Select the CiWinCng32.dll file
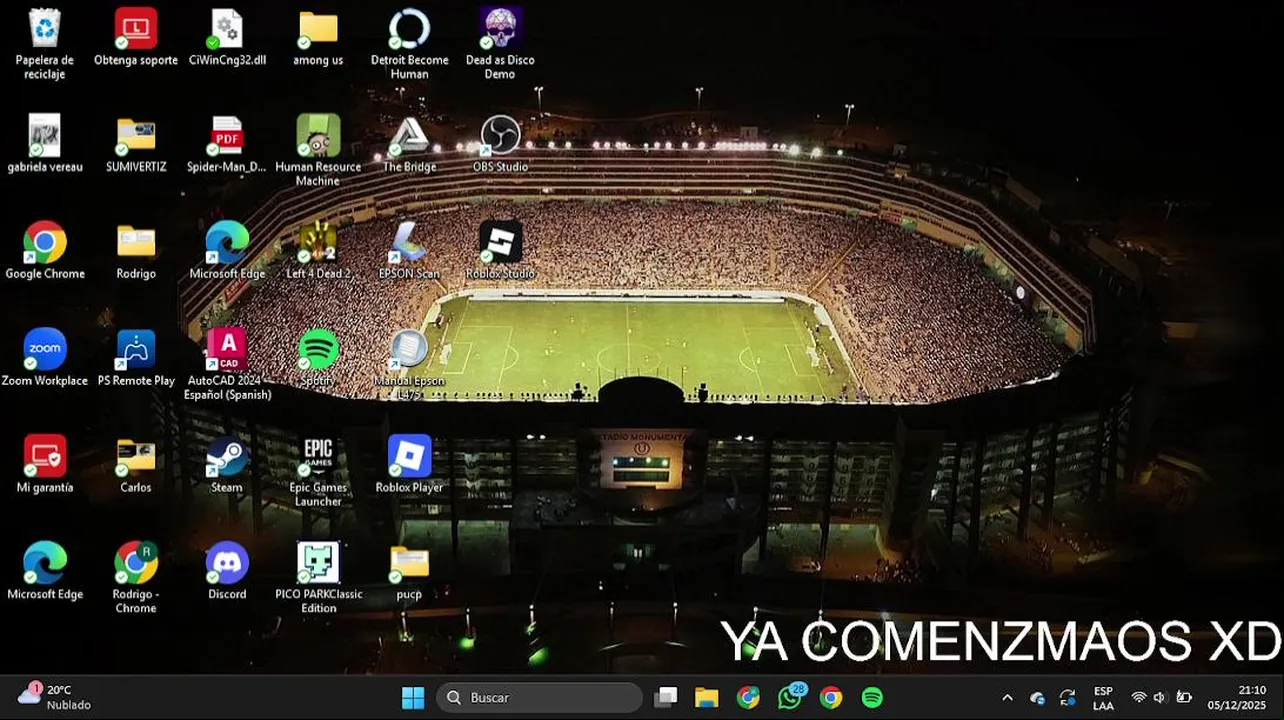 pyautogui.click(x=227, y=37)
